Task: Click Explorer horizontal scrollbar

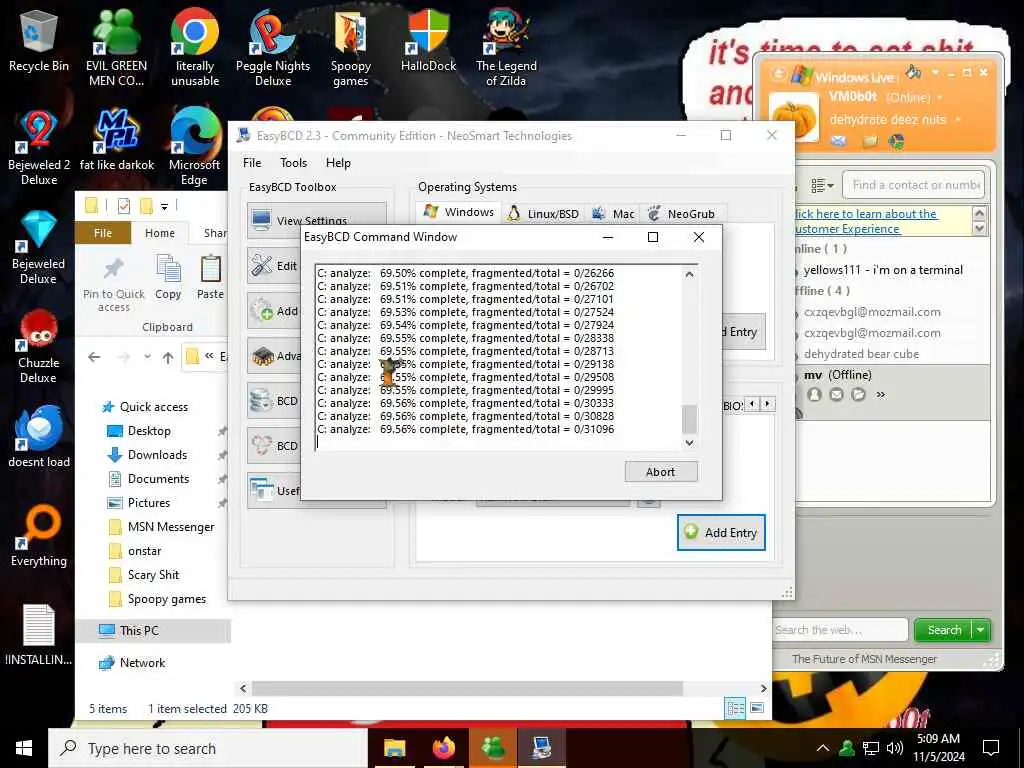Action: [467, 688]
